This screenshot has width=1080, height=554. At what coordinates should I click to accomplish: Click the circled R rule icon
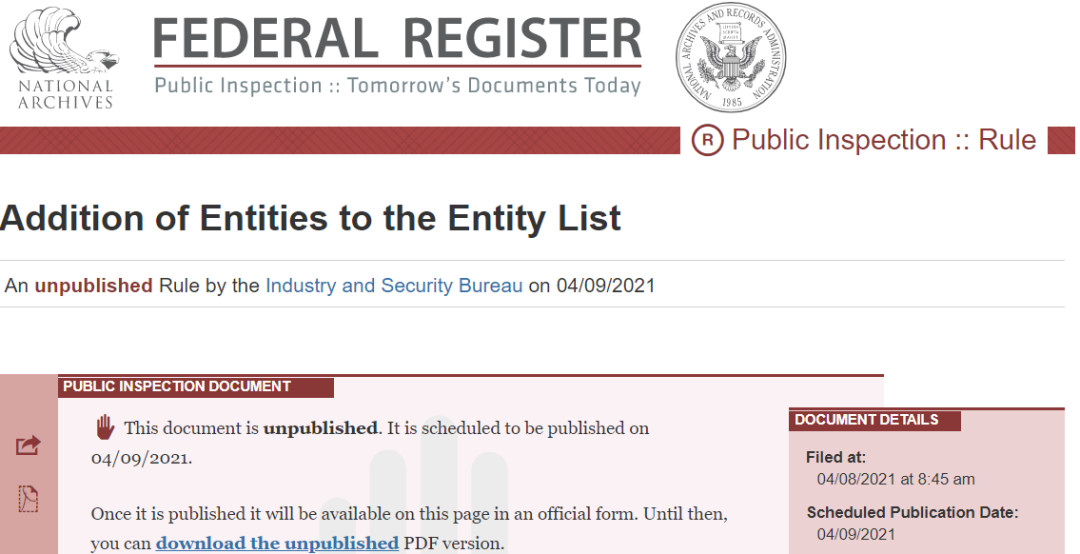(707, 141)
